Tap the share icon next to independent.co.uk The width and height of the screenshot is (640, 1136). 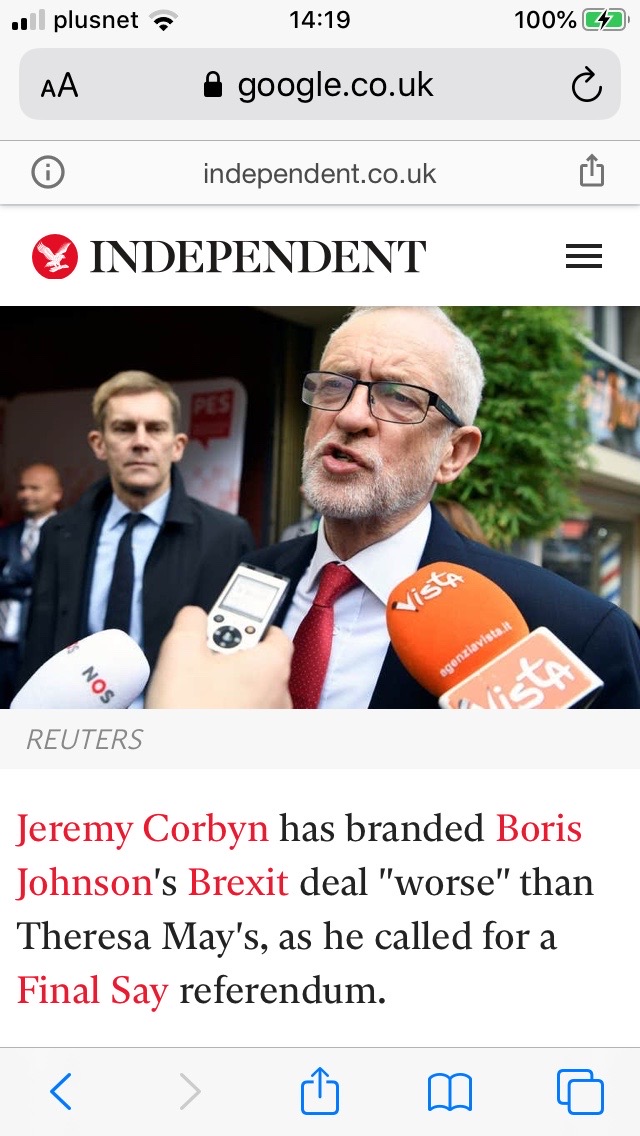click(591, 172)
